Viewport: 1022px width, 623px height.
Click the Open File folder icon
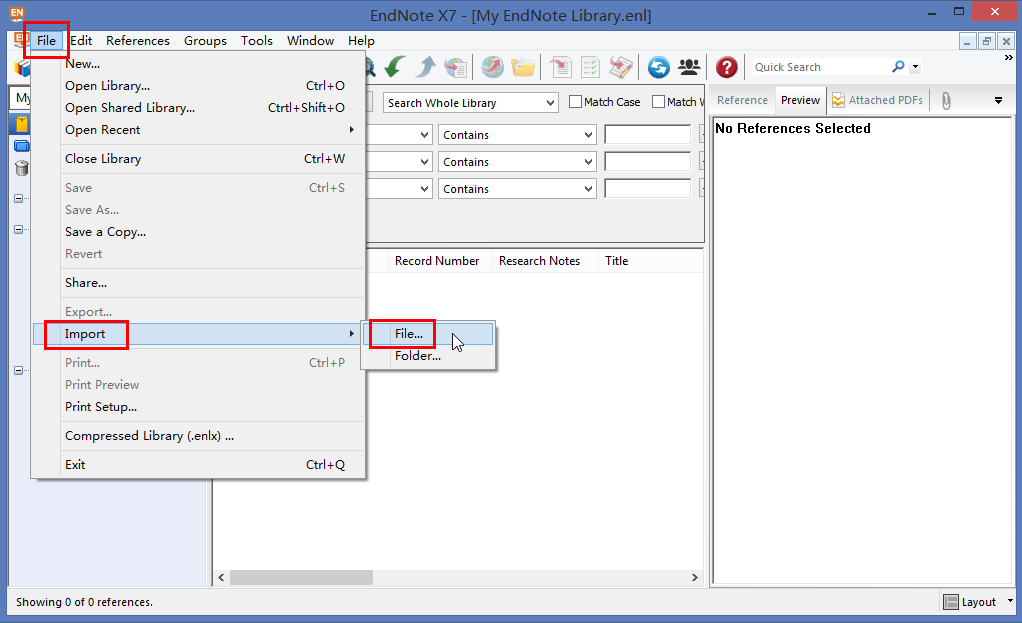click(x=523, y=66)
